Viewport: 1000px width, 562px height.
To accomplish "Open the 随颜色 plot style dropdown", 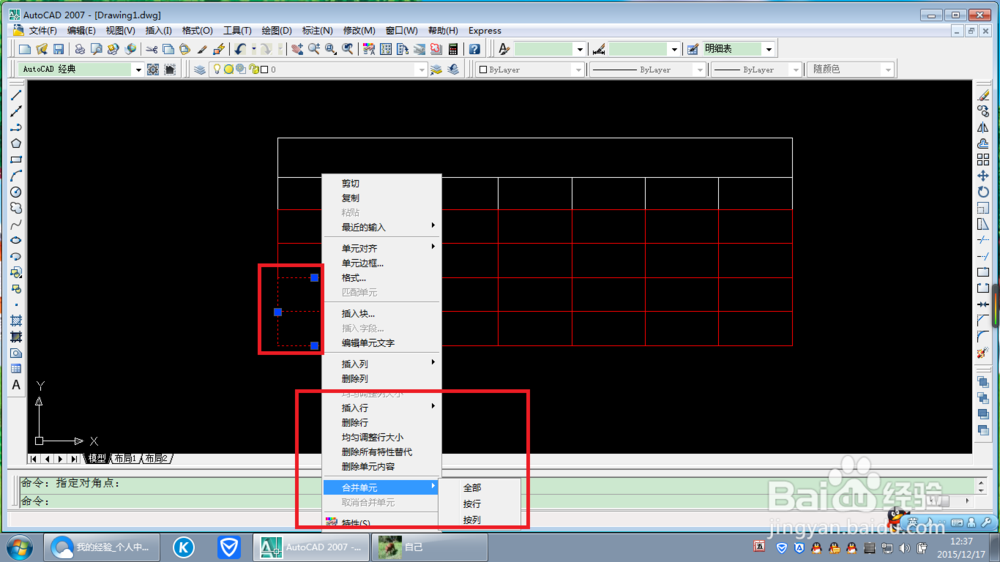I will 888,70.
